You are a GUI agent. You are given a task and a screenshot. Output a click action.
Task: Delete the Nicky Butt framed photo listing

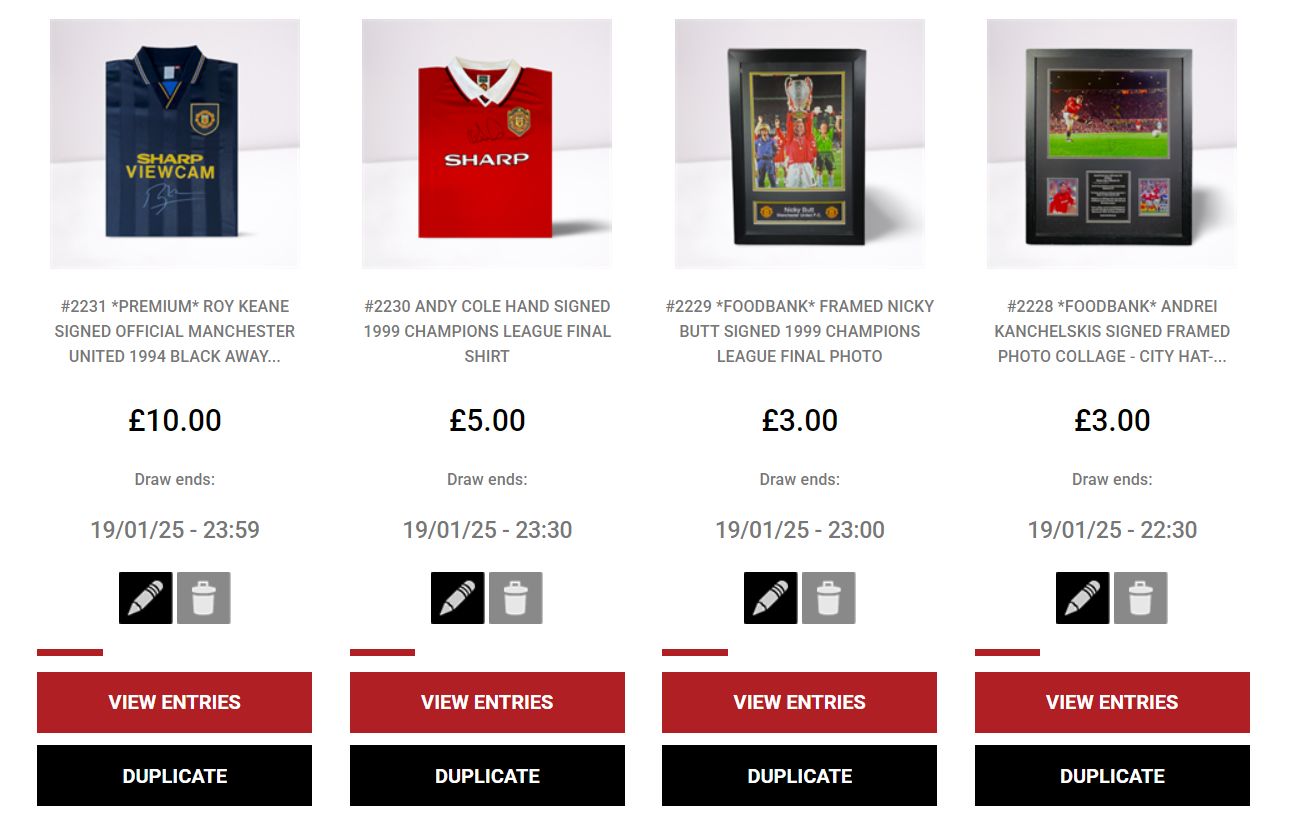(829, 598)
